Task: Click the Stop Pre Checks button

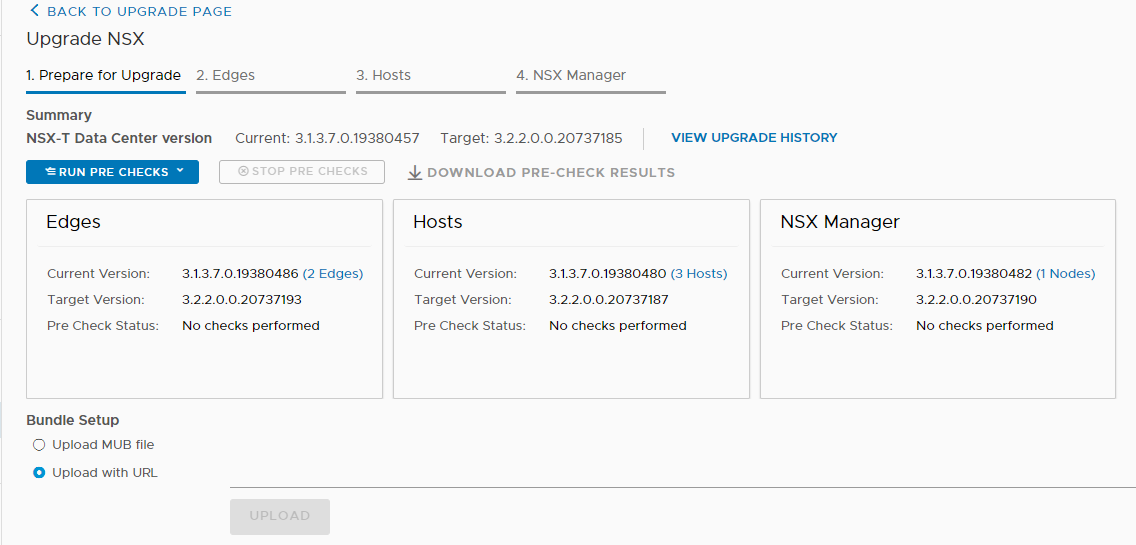Action: pos(302,172)
